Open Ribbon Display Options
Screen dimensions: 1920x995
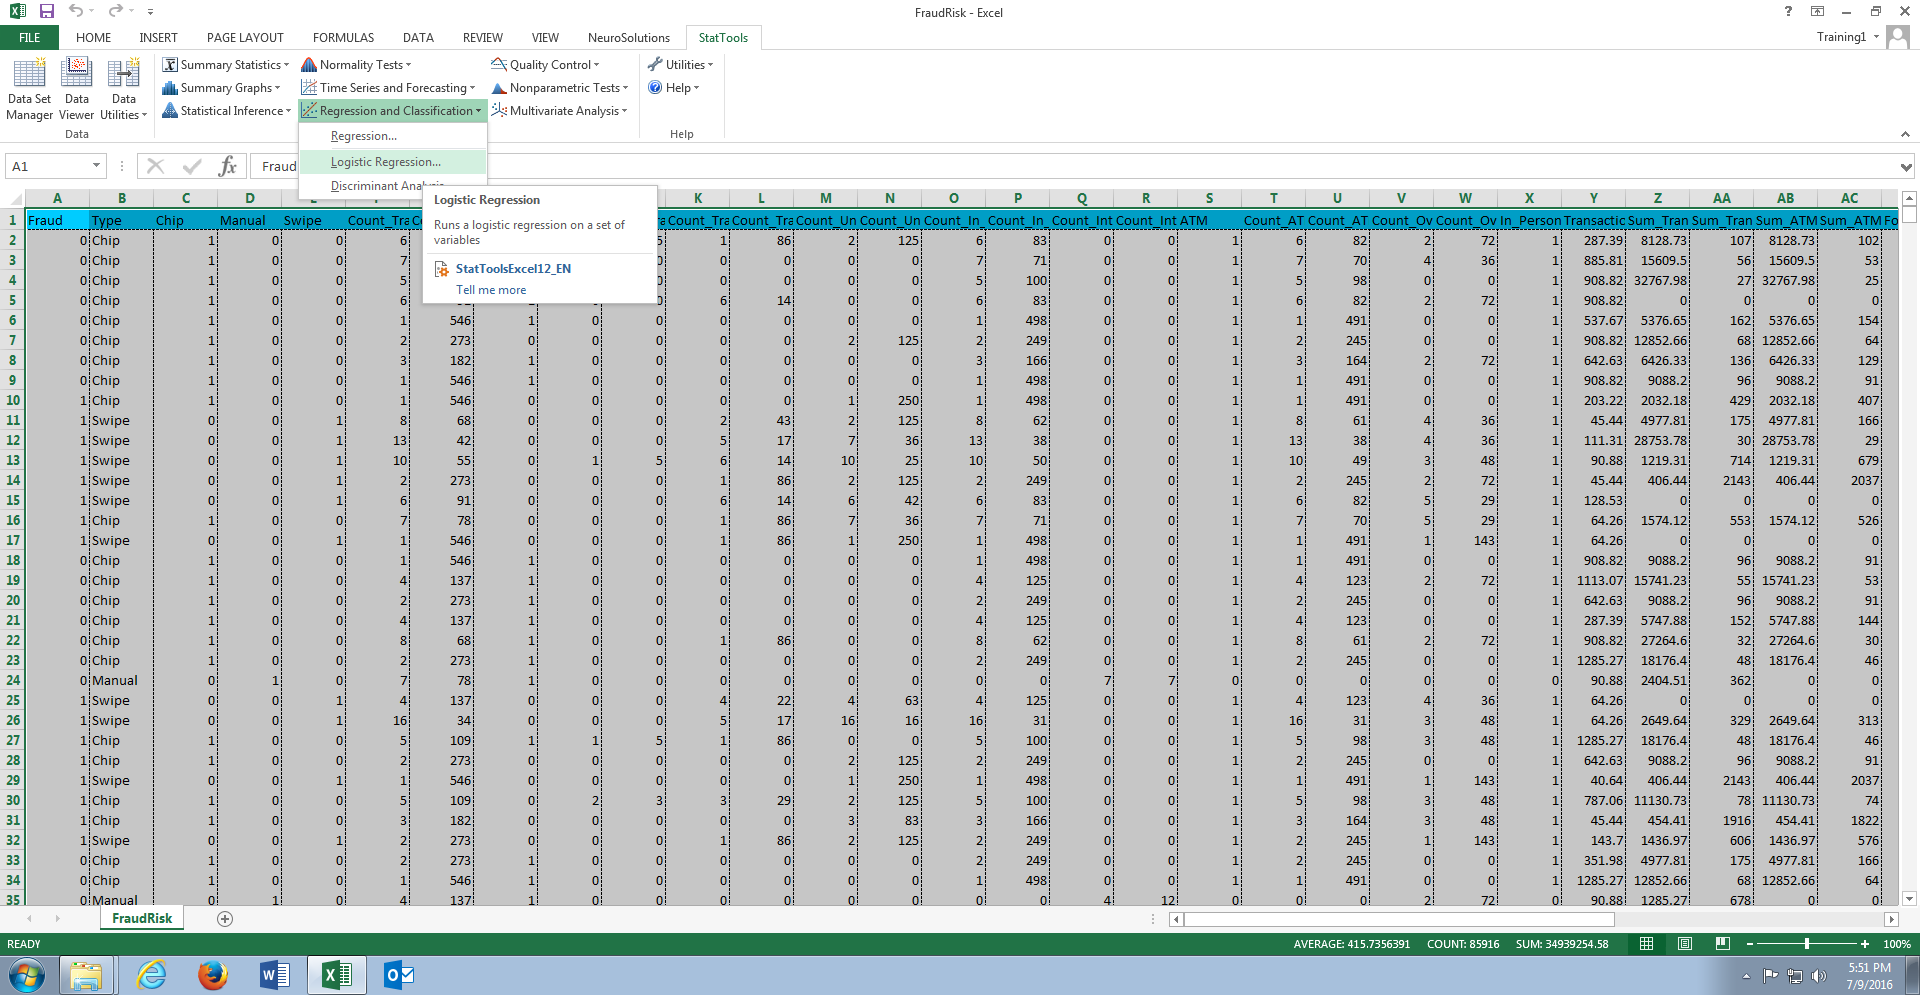coord(1817,11)
